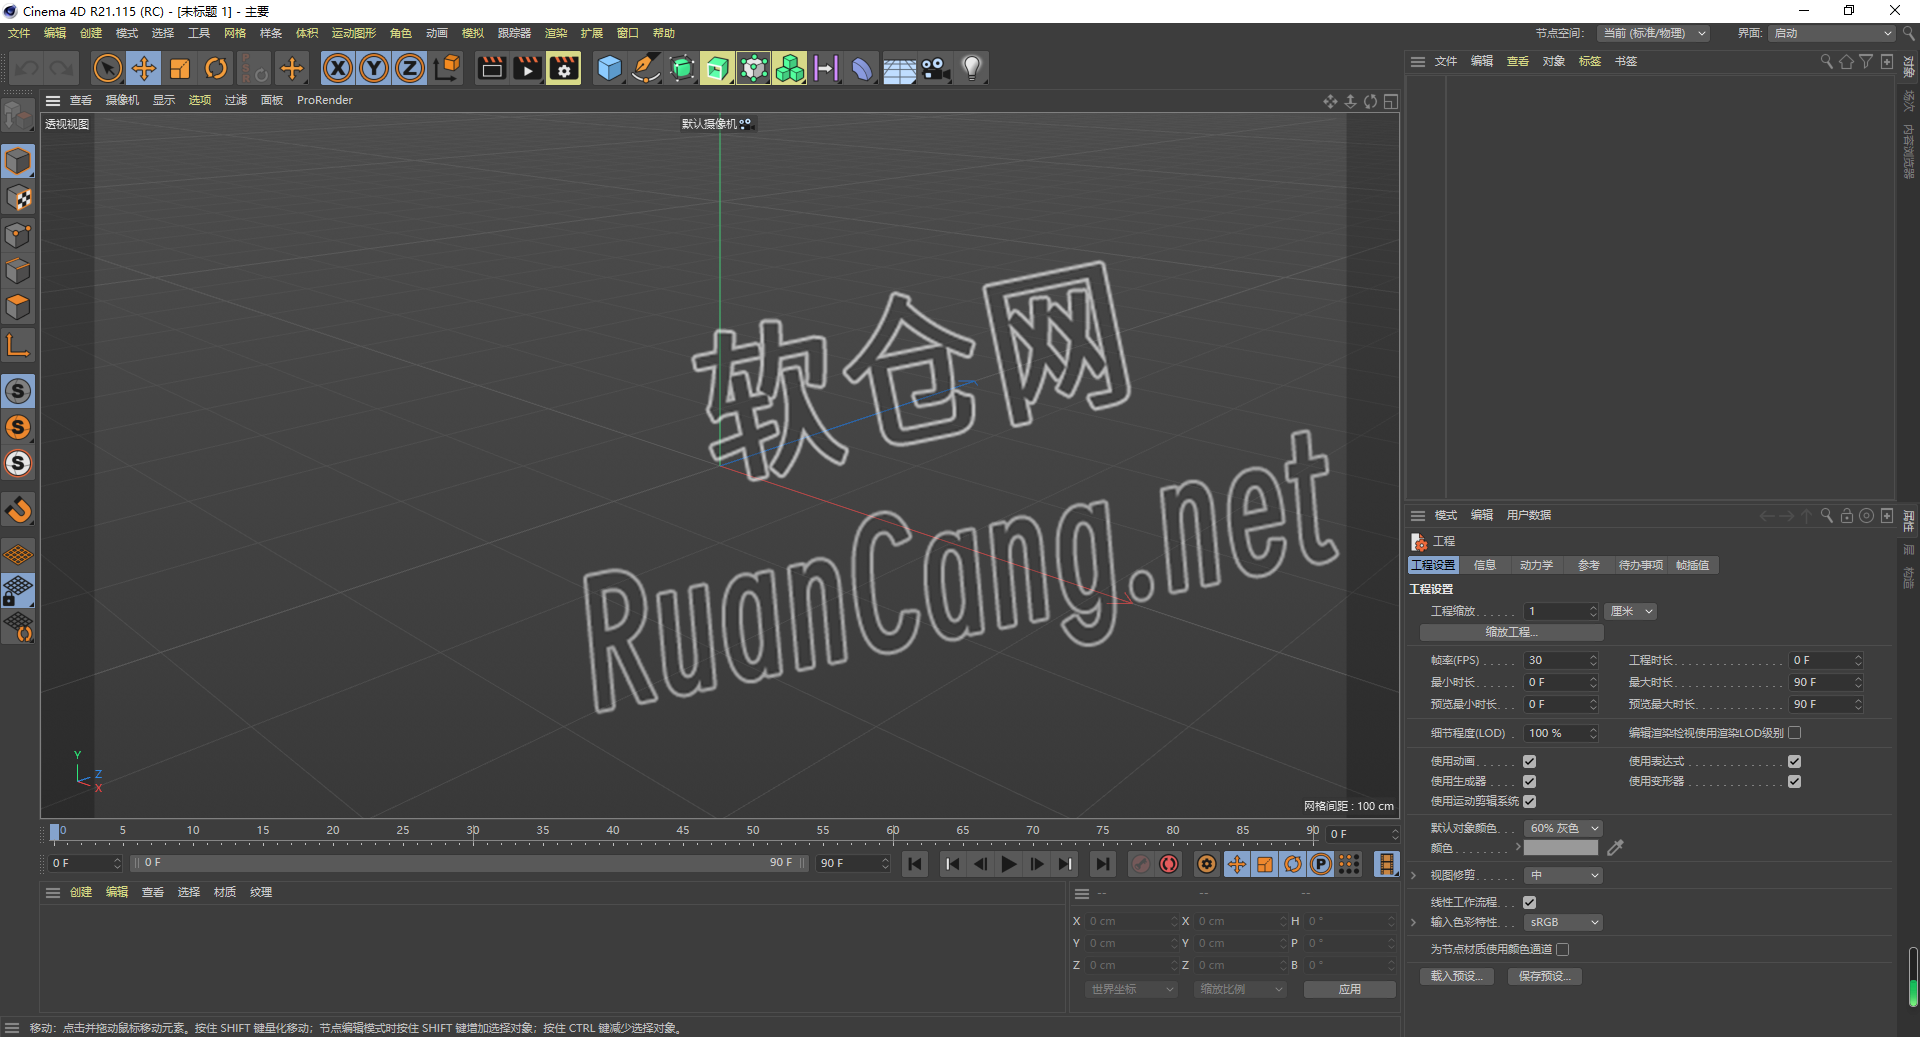Open the 厘米 unit dropdown
The width and height of the screenshot is (1920, 1037).
pyautogui.click(x=1630, y=611)
